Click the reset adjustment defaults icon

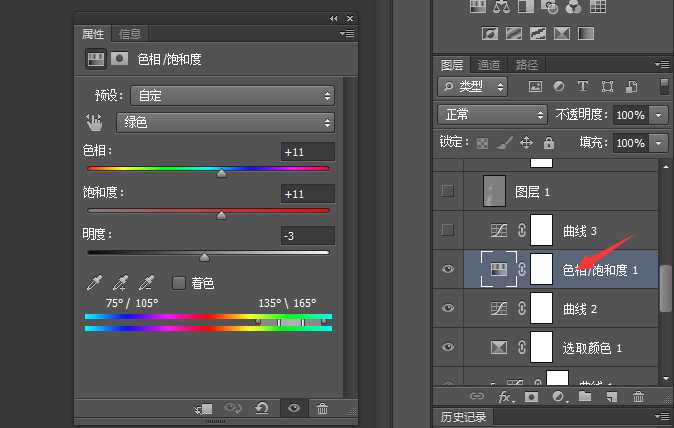coord(262,408)
